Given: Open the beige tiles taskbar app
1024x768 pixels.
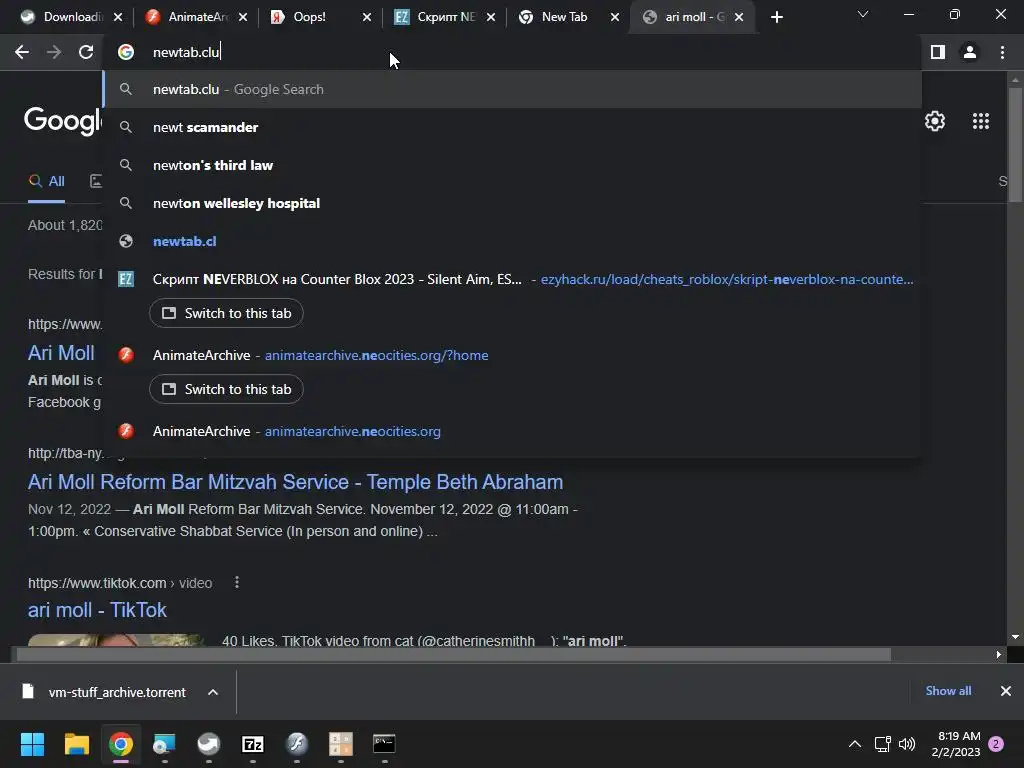Looking at the screenshot, I should [340, 744].
